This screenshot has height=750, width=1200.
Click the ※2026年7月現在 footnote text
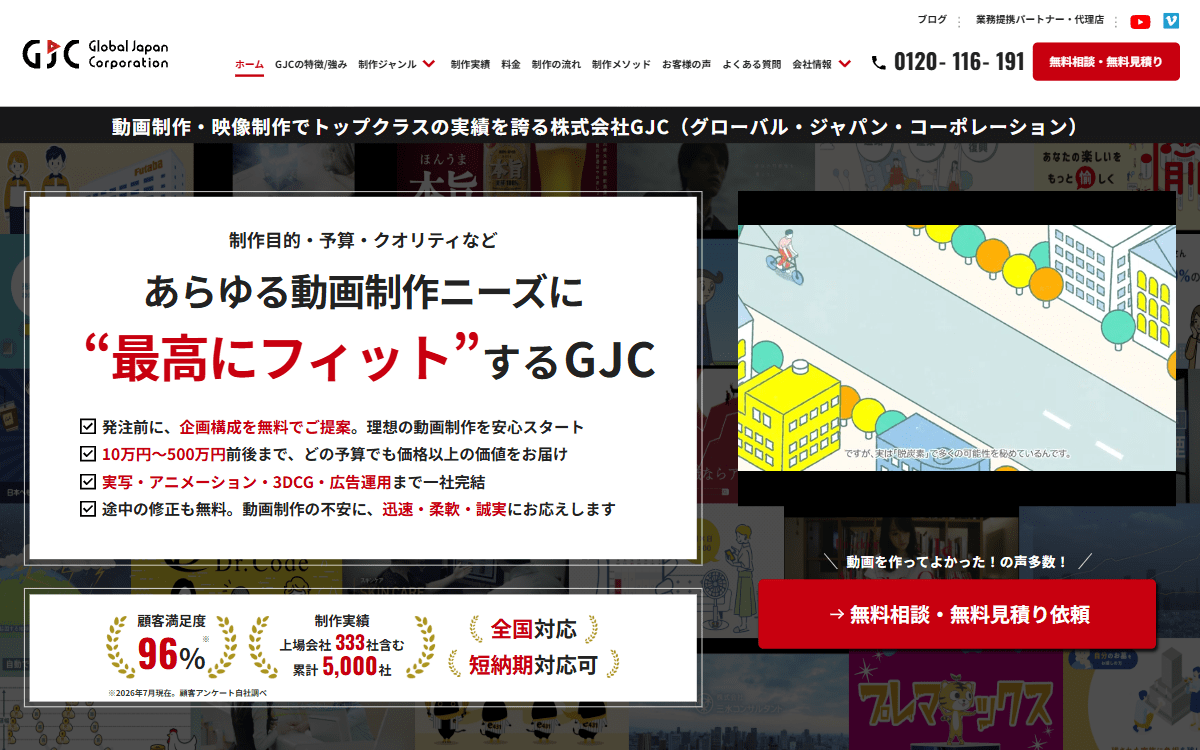(188, 692)
